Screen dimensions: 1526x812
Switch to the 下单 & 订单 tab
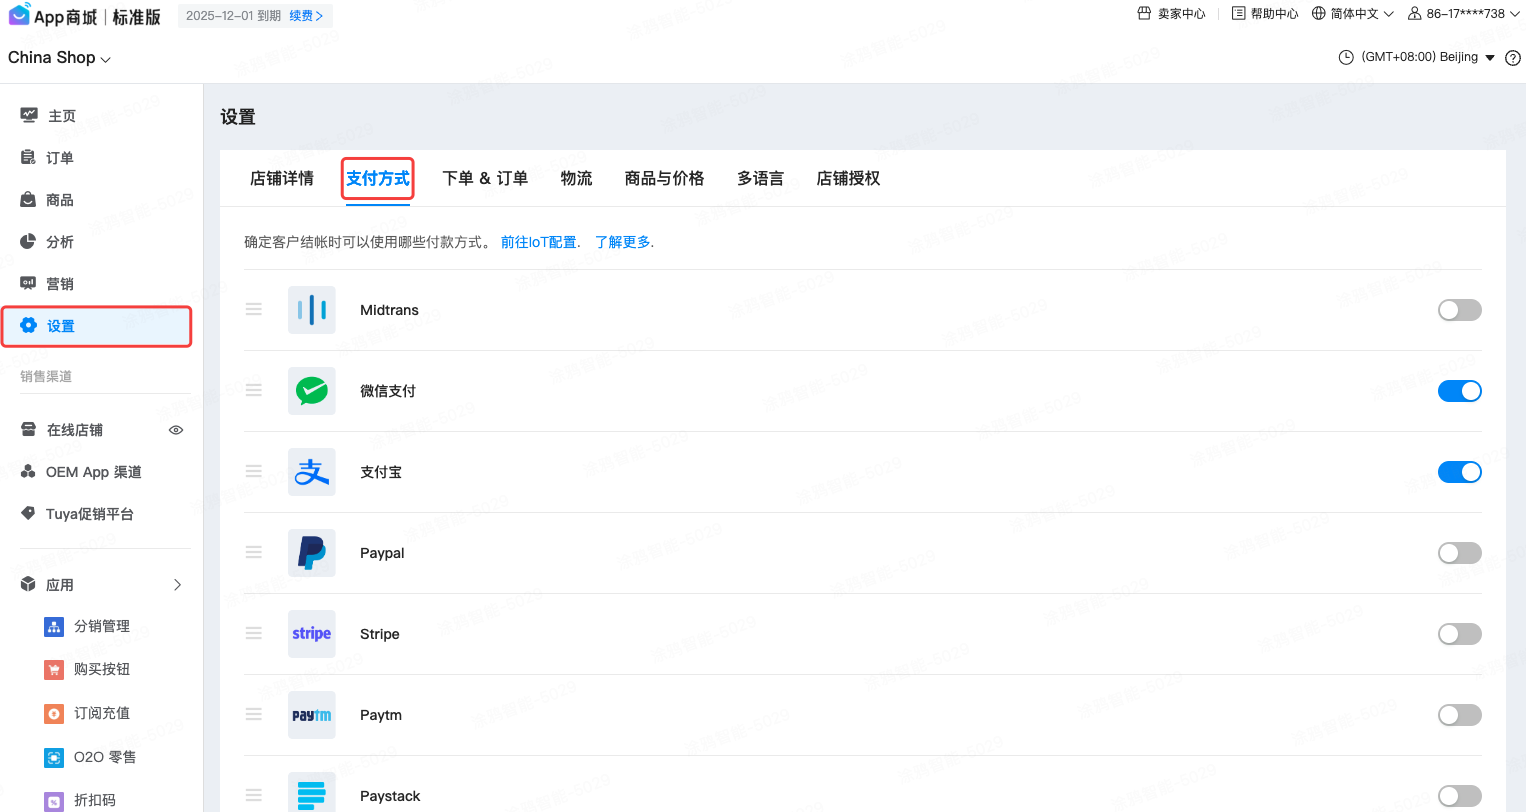[485, 178]
